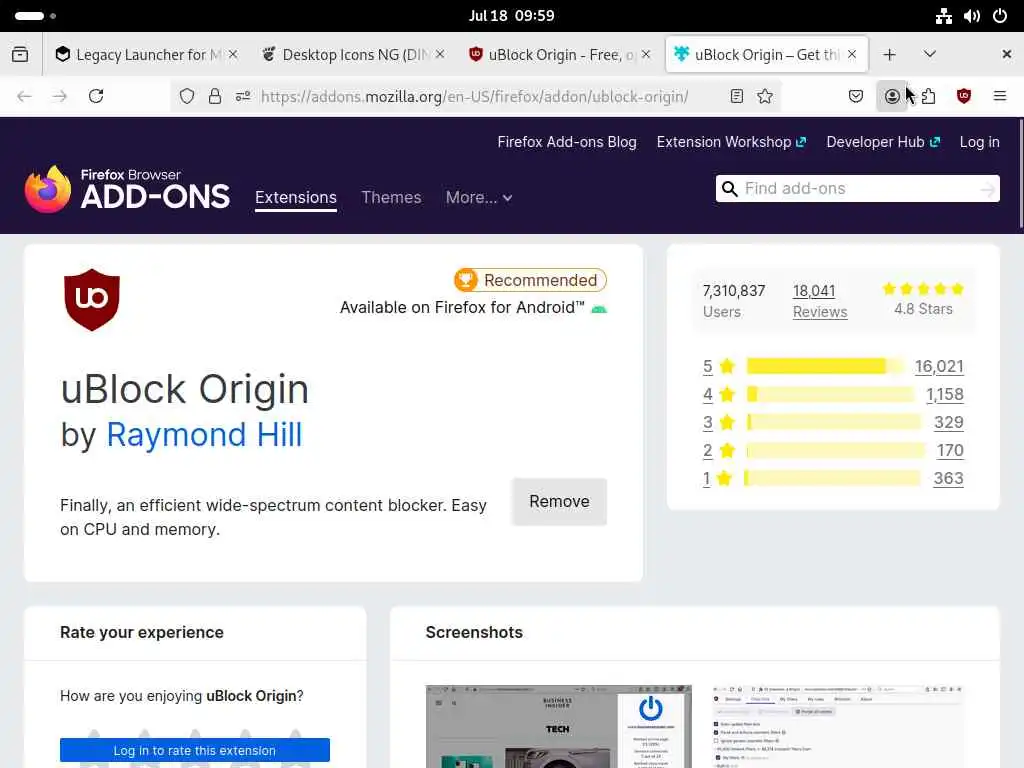Show site security padlock info
This screenshot has width=1024, height=768.
(x=215, y=97)
